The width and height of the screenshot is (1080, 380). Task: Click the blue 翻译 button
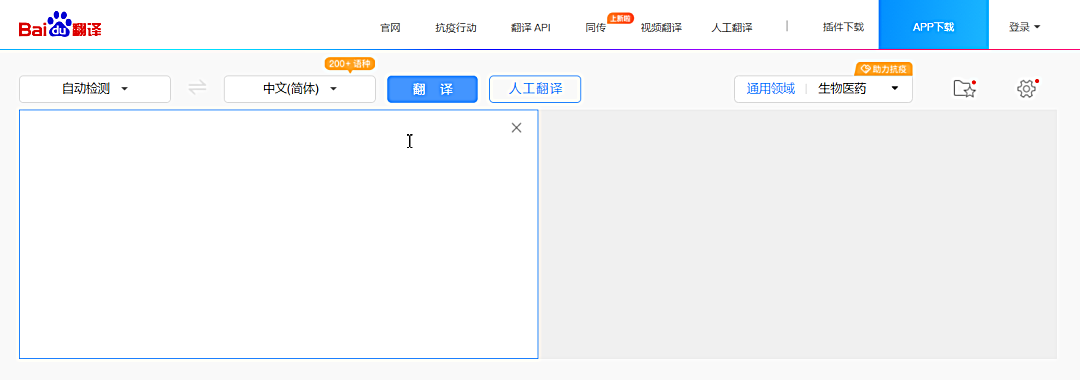[x=433, y=89]
